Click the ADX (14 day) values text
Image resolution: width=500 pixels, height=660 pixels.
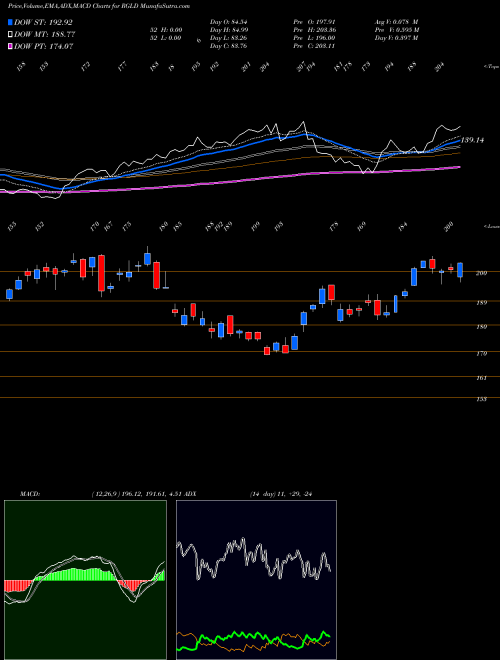(281, 494)
